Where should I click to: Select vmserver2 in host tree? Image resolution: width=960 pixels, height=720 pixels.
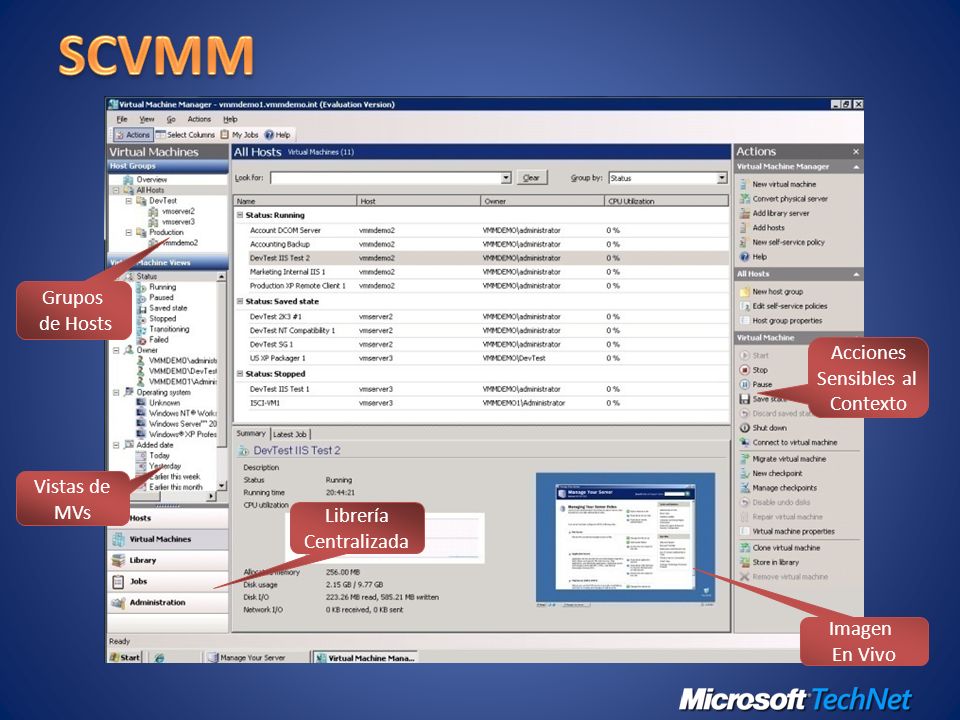tap(178, 211)
